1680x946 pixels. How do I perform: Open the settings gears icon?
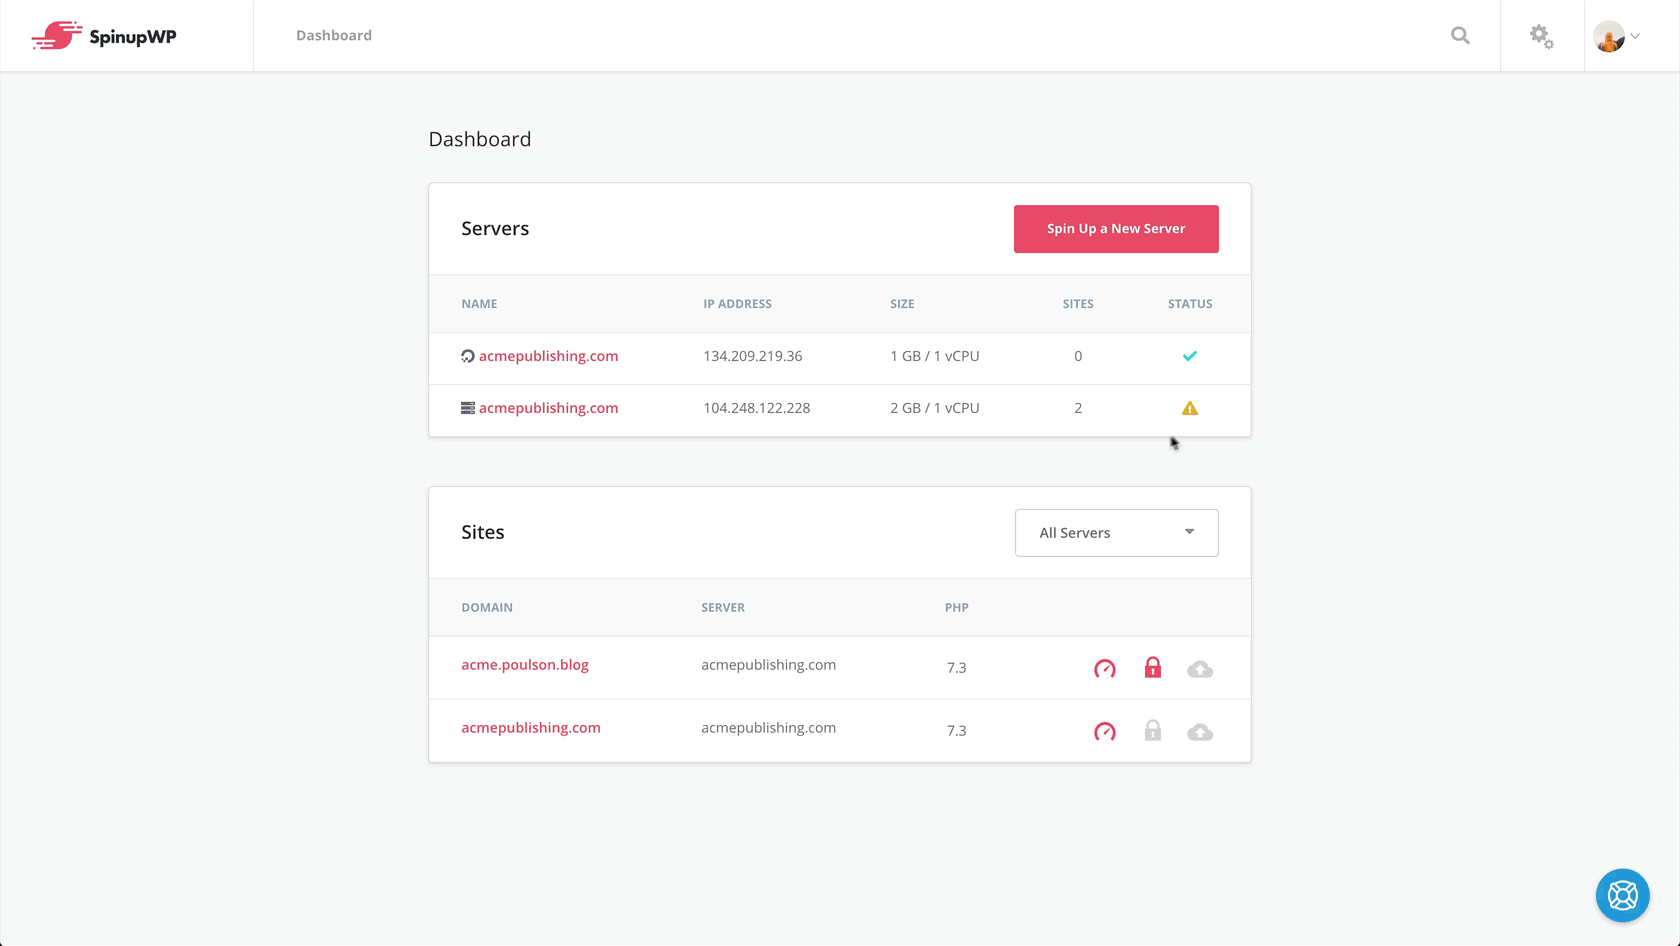[x=1542, y=37]
